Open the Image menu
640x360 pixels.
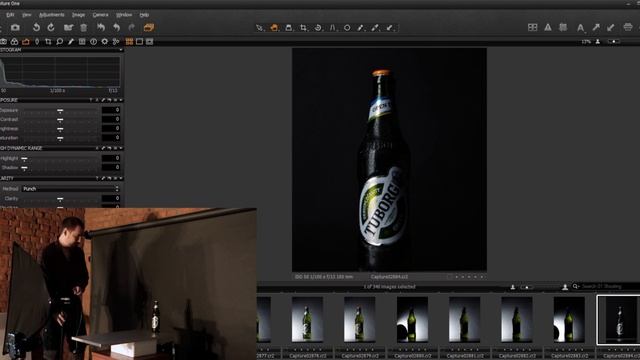pos(78,15)
